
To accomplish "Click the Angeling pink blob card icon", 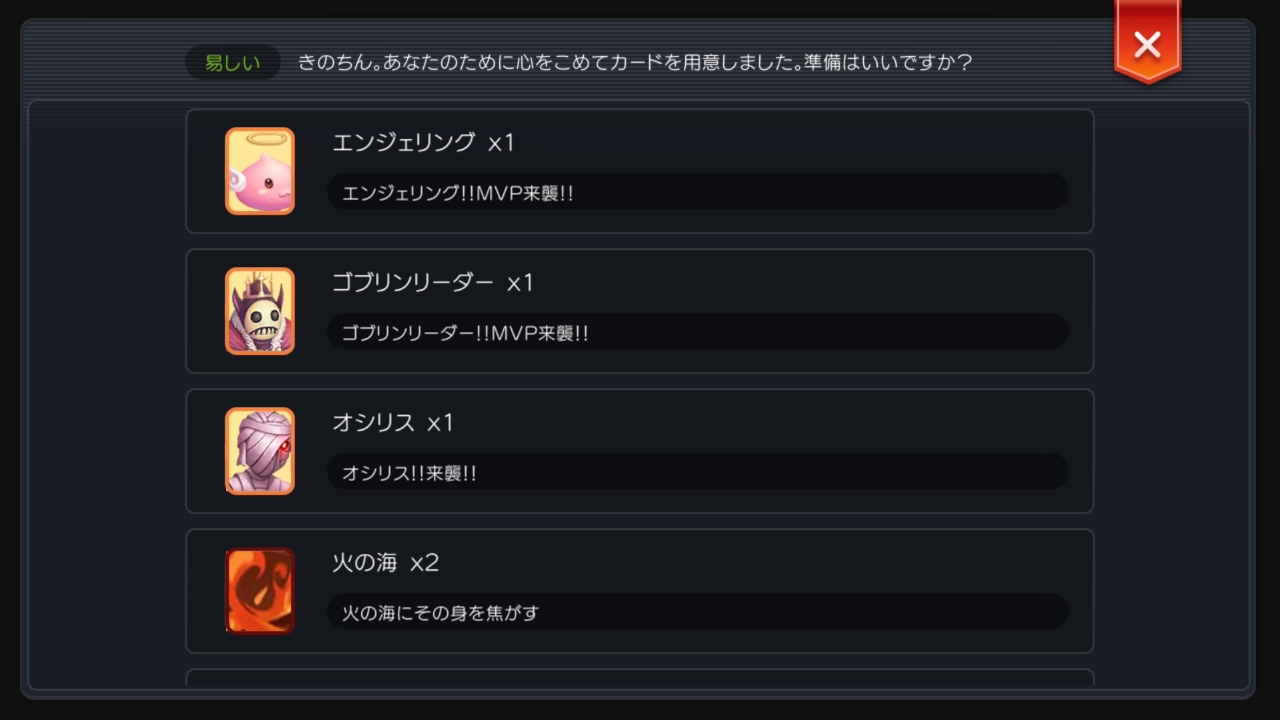I will point(259,171).
